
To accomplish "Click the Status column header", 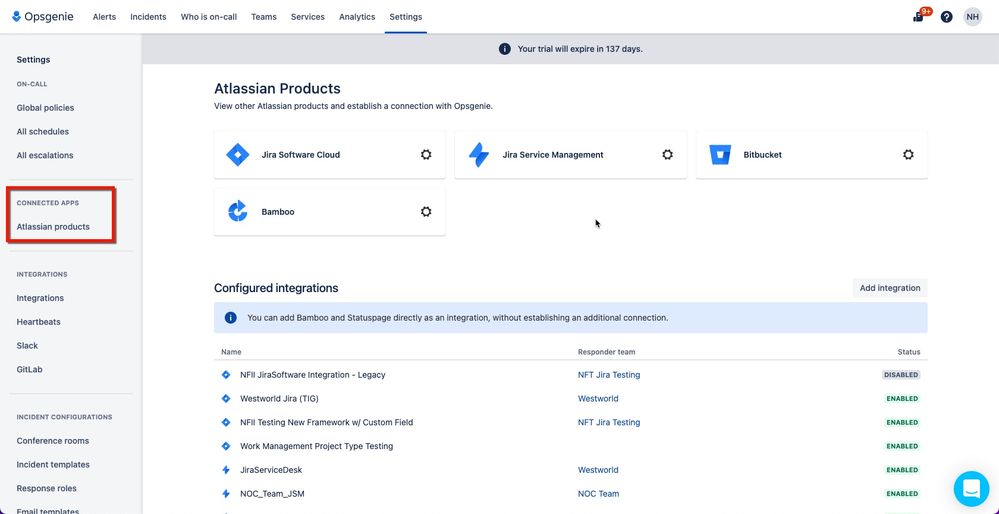I will (x=909, y=352).
